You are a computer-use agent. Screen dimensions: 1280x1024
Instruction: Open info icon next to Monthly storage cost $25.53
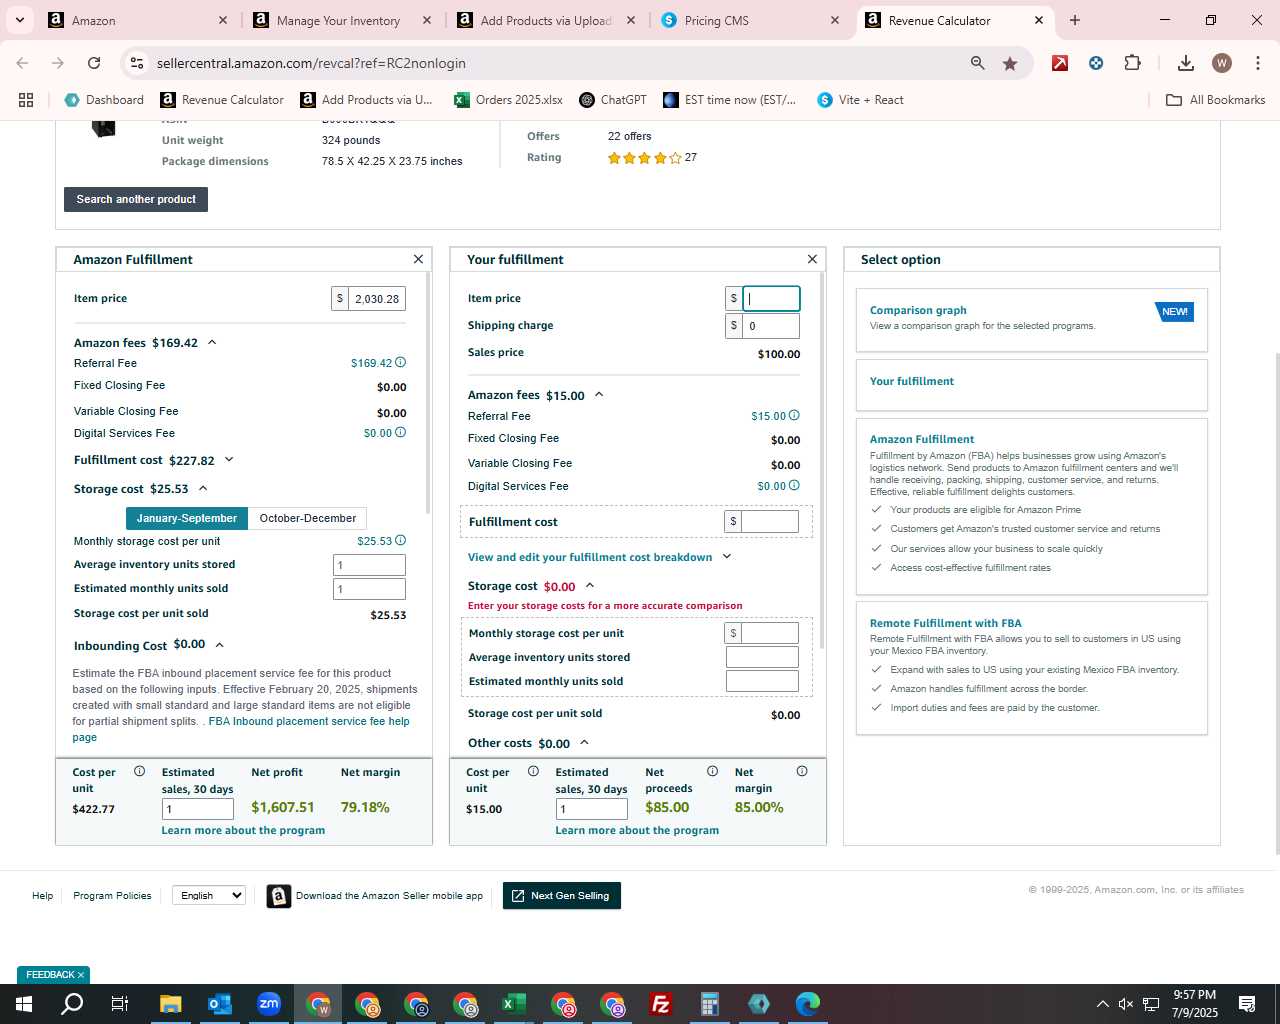(x=400, y=541)
